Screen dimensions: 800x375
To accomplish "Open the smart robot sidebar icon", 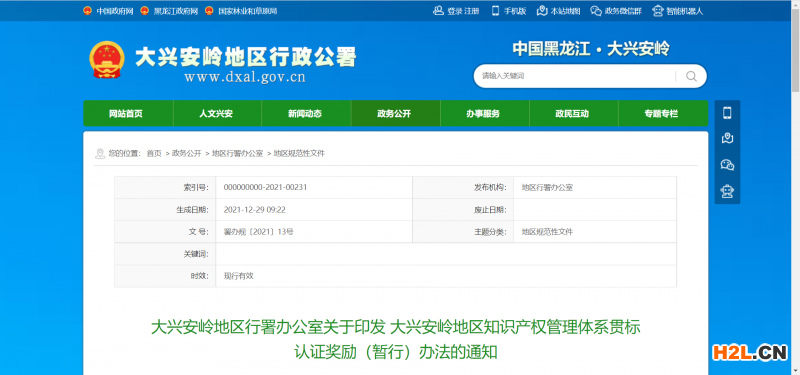I will (727, 191).
